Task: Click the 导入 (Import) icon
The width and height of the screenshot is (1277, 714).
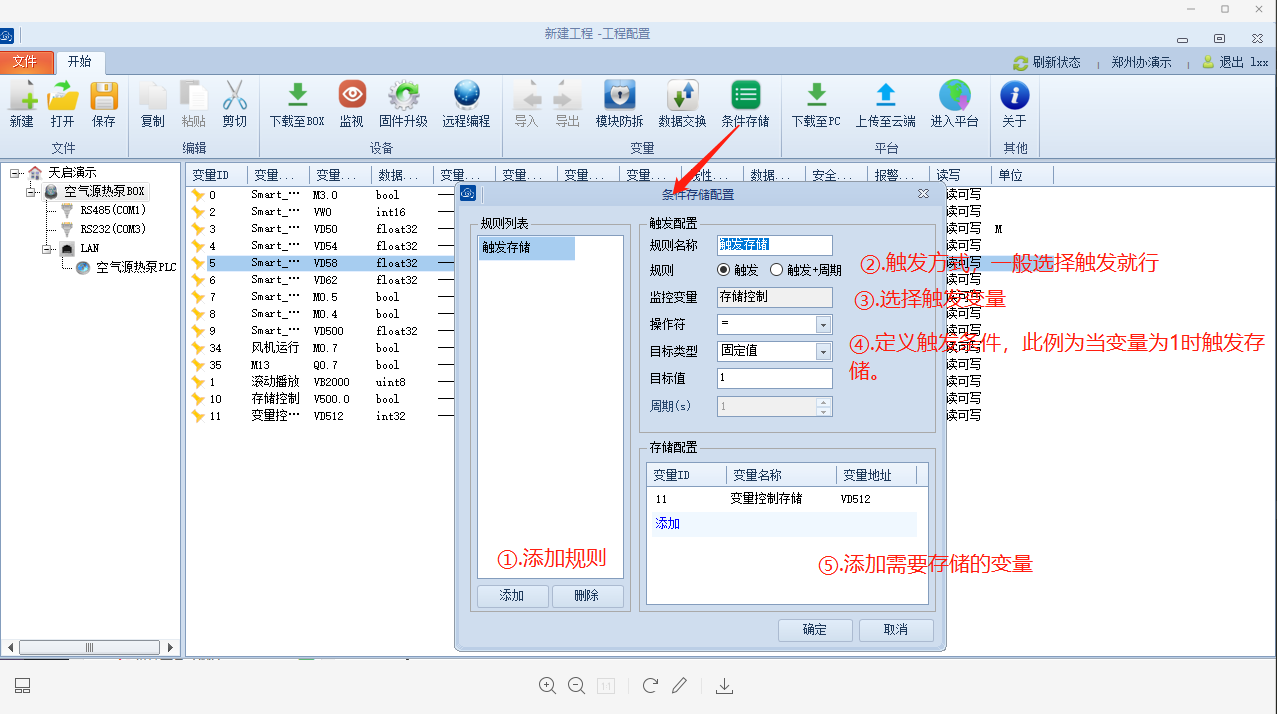Action: pyautogui.click(x=526, y=96)
